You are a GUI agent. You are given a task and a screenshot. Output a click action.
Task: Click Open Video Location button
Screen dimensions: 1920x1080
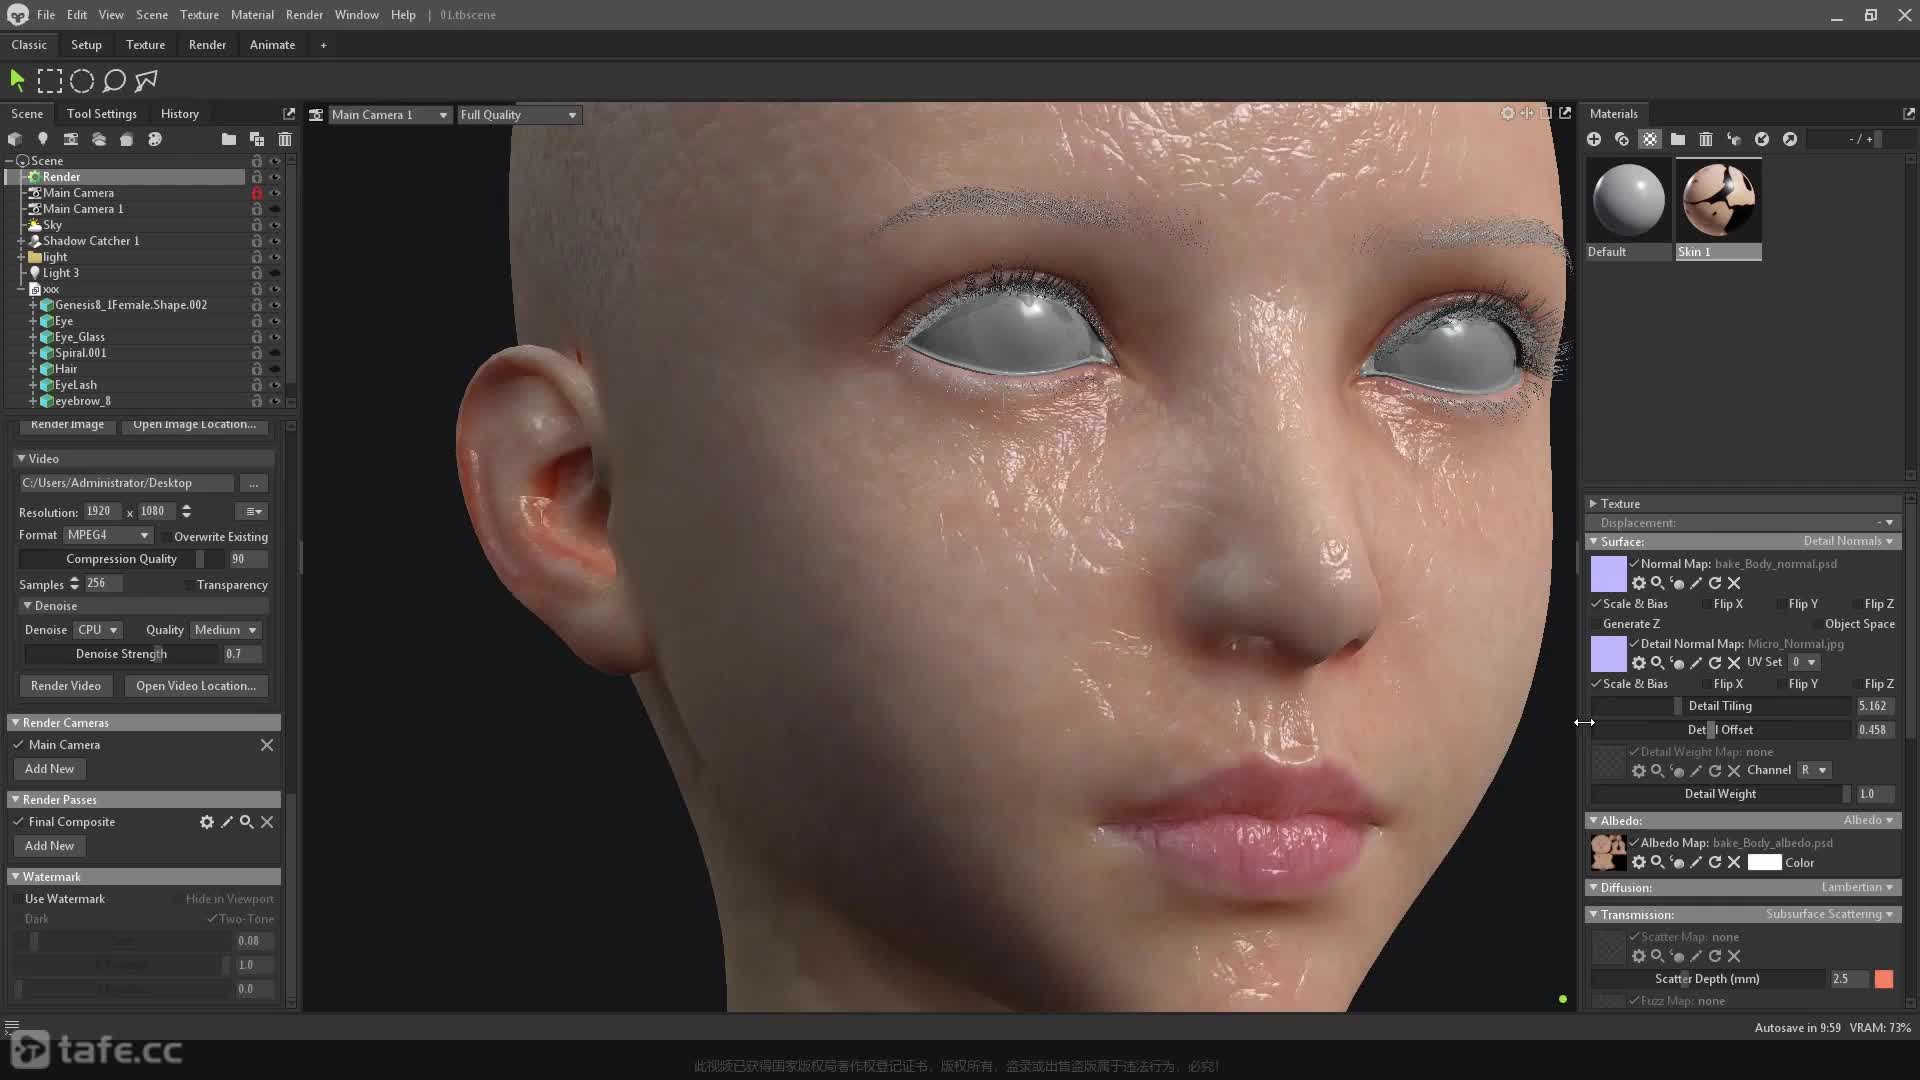point(196,686)
